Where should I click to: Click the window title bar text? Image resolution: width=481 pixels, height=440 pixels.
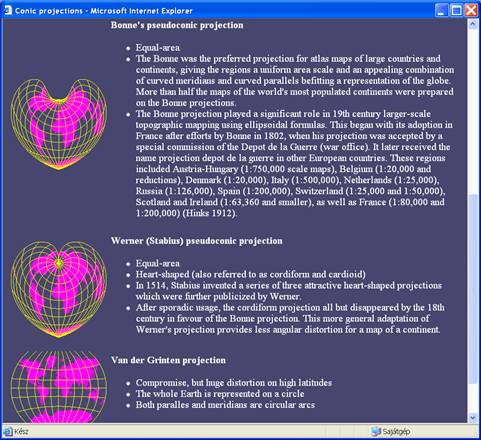[104, 11]
